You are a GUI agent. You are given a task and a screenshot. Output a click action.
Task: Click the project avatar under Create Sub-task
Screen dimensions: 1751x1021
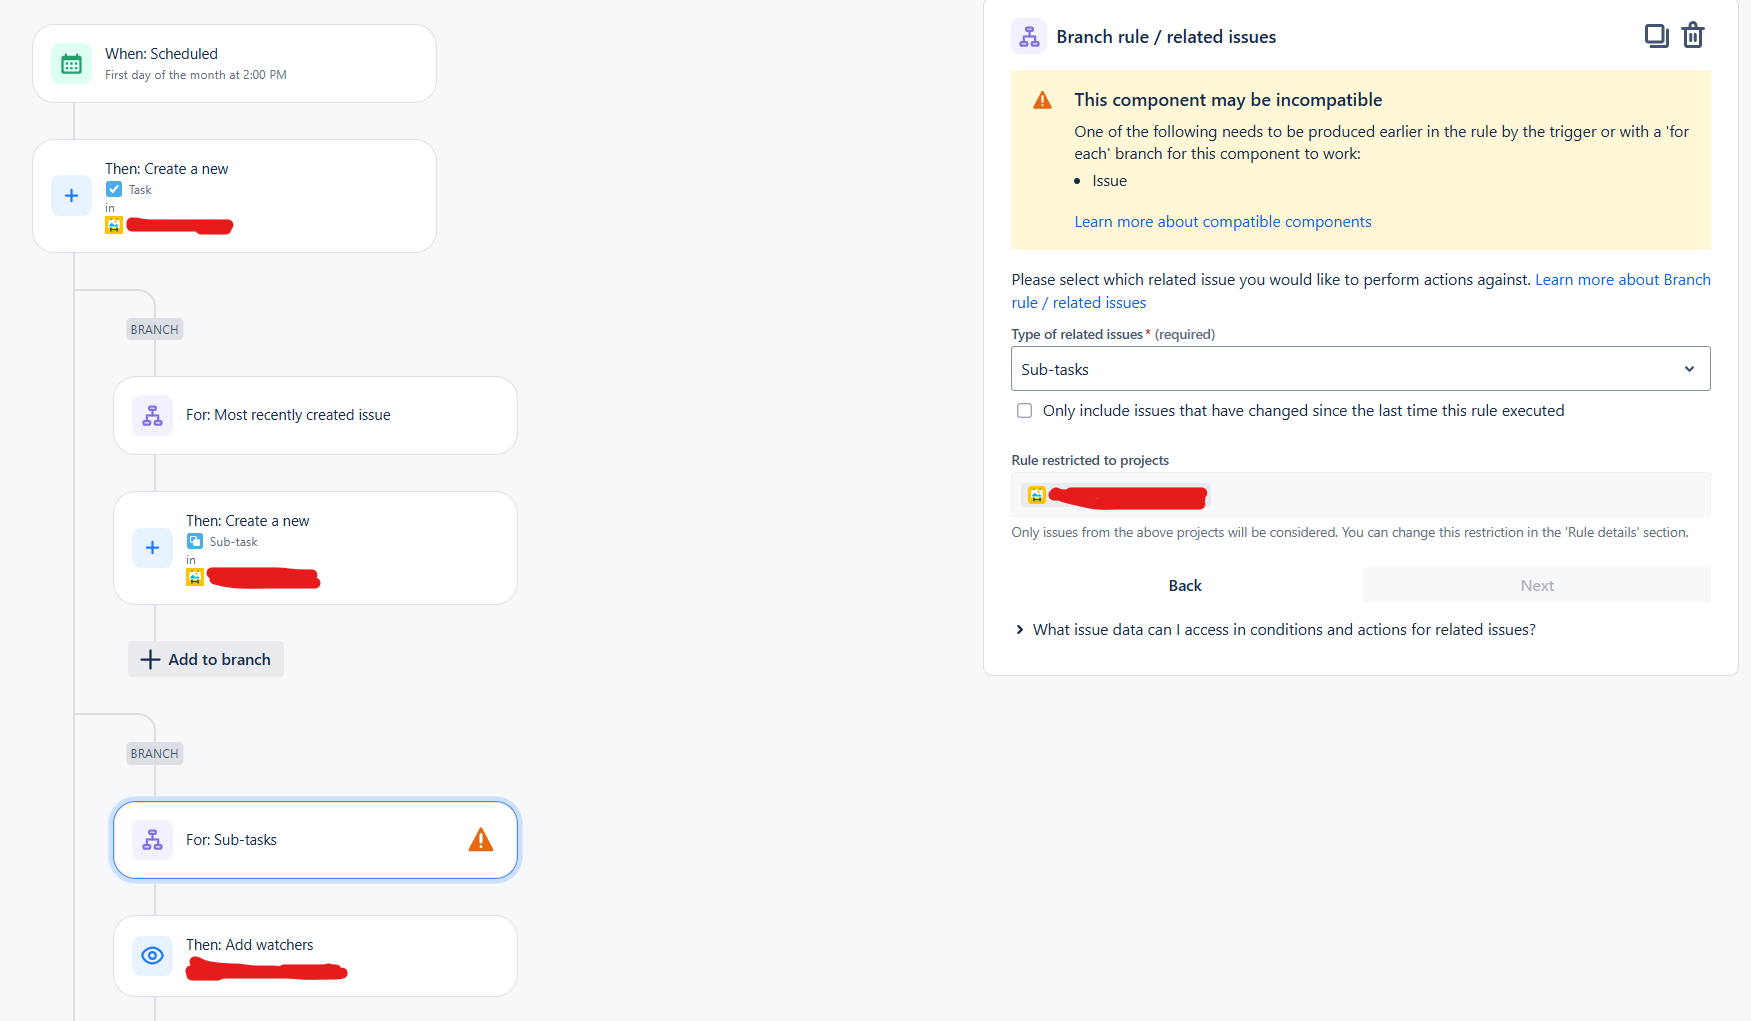[x=195, y=577]
